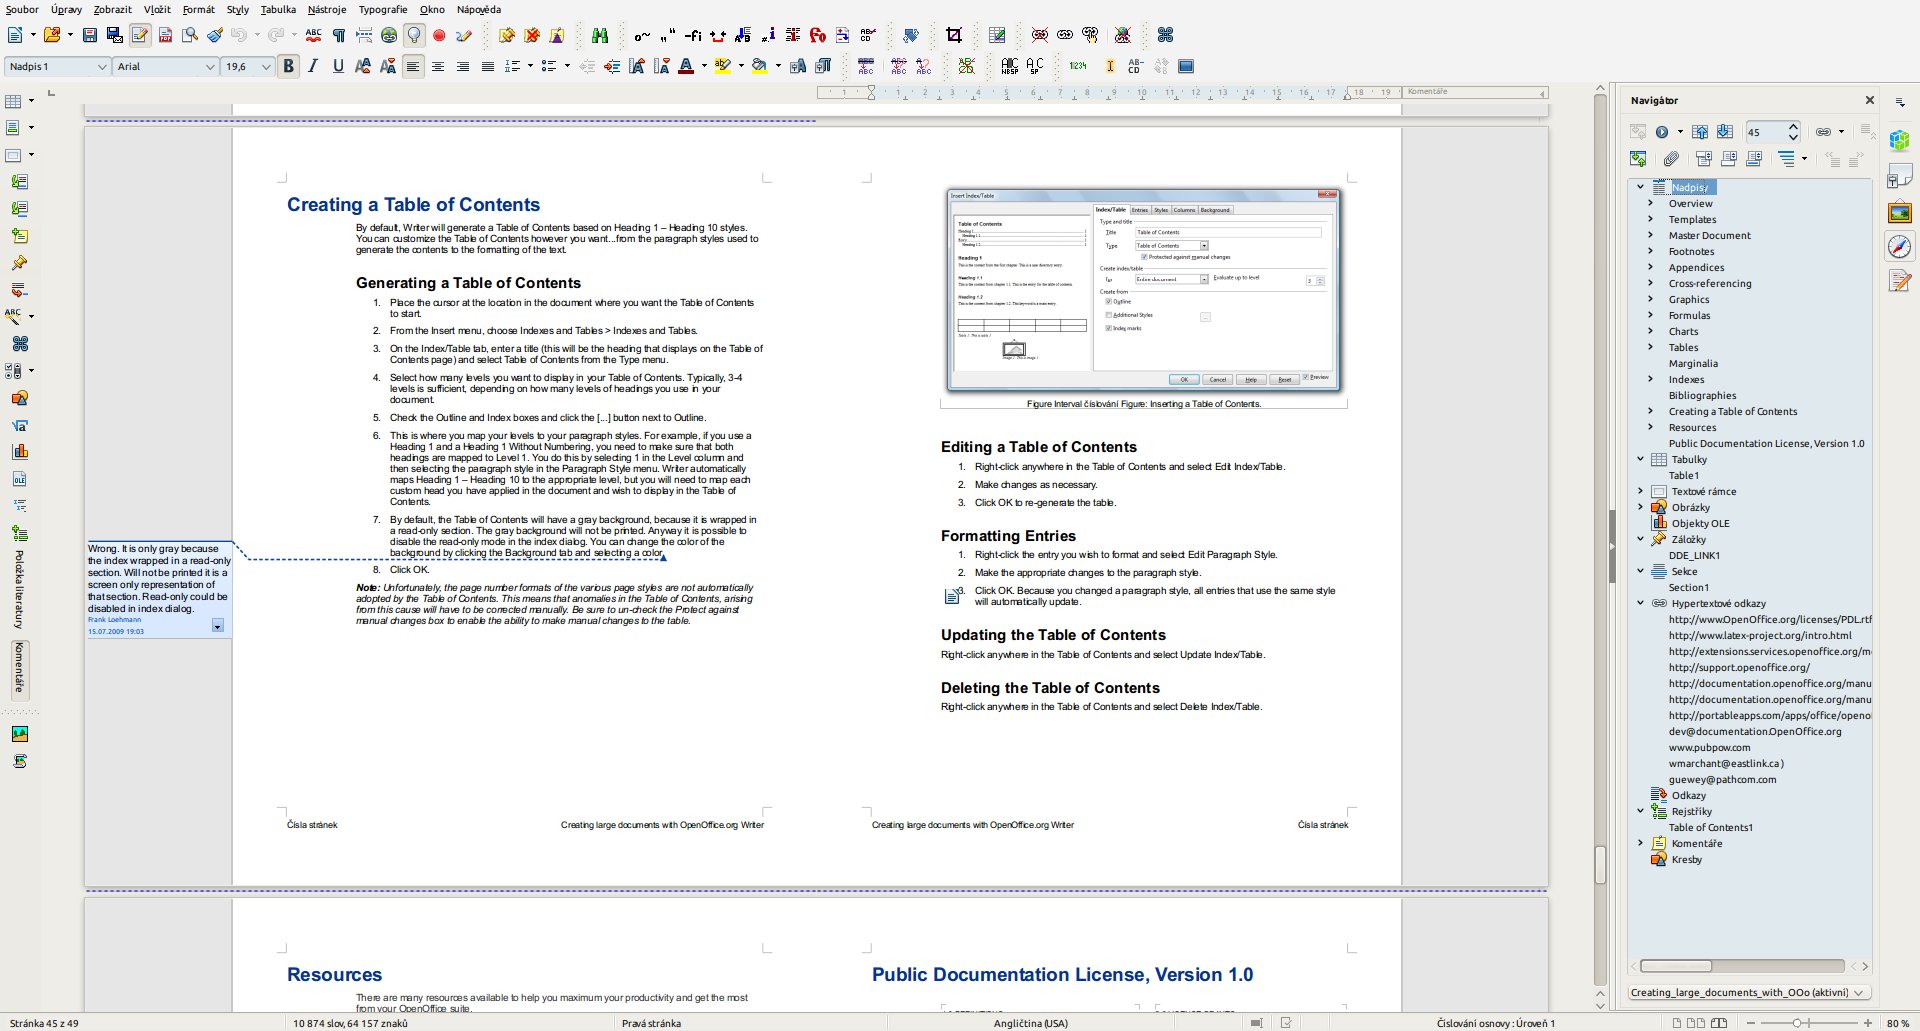Open Navigator document selector dropdown
The width and height of the screenshot is (1920, 1031).
1748,992
